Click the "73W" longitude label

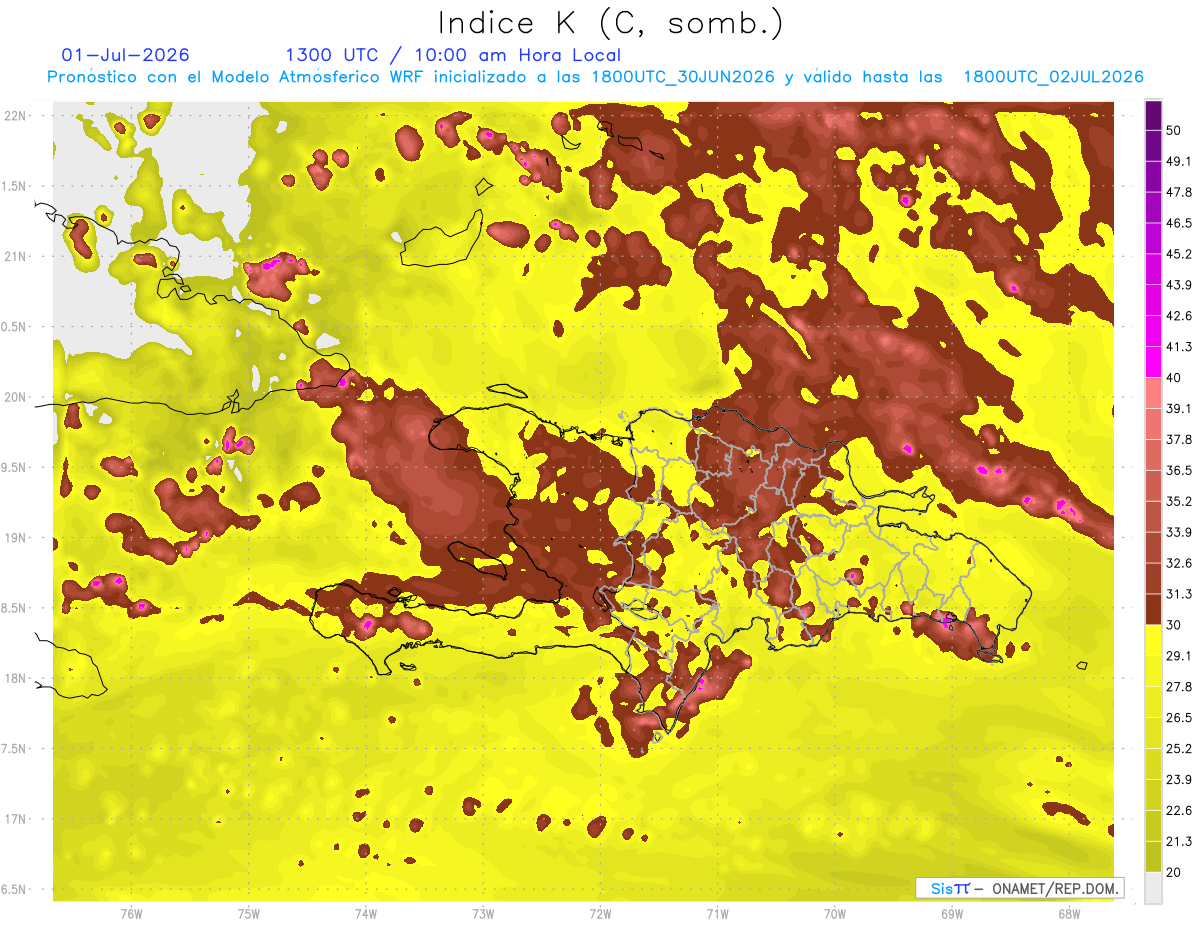tap(483, 913)
